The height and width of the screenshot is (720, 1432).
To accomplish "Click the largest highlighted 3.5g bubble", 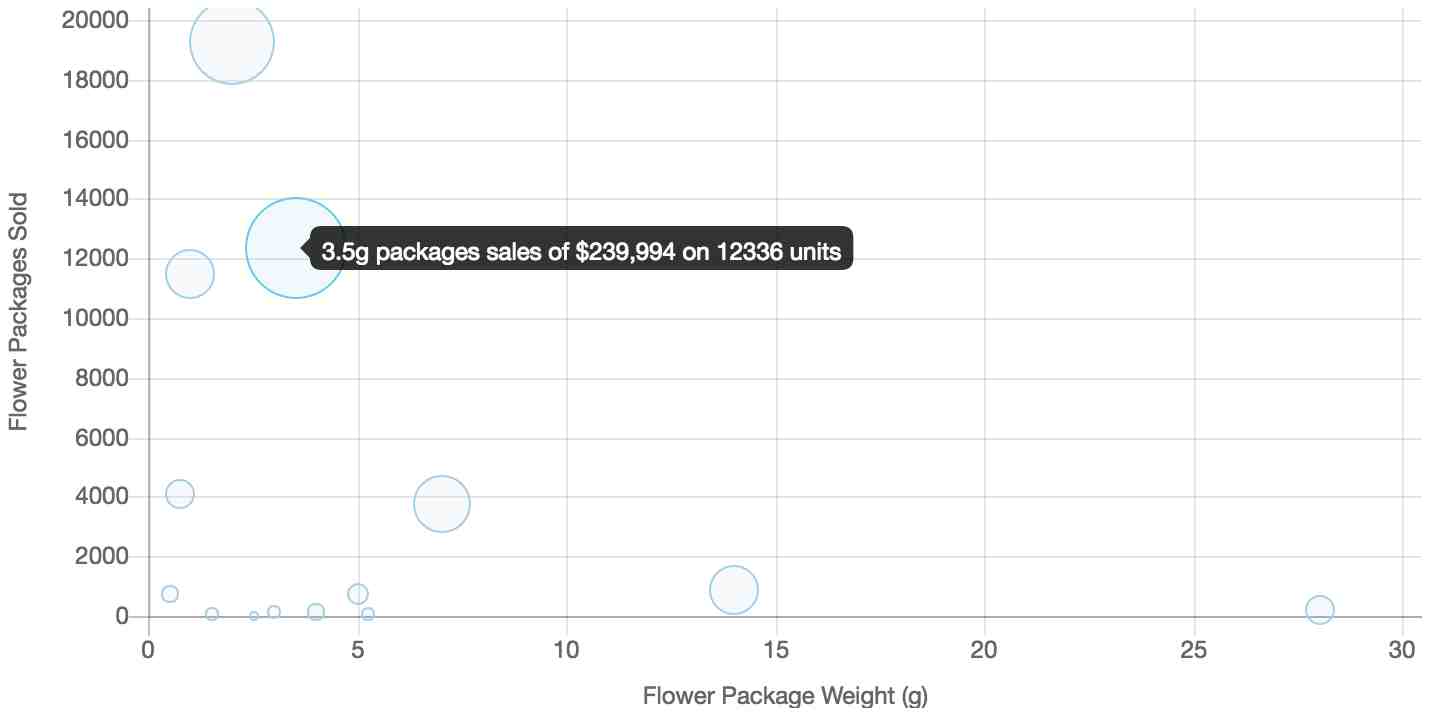I will 295,248.
